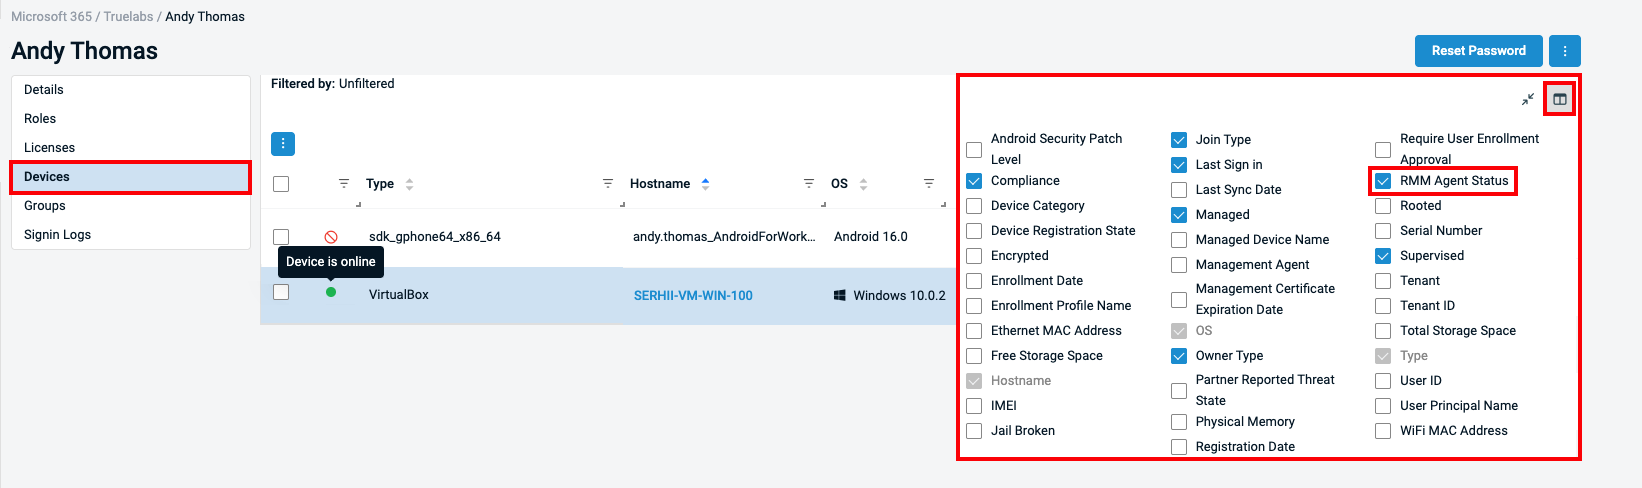Screen dimensions: 1642x488
Task: Open the blue table actions kebab menu
Action: (x=283, y=144)
